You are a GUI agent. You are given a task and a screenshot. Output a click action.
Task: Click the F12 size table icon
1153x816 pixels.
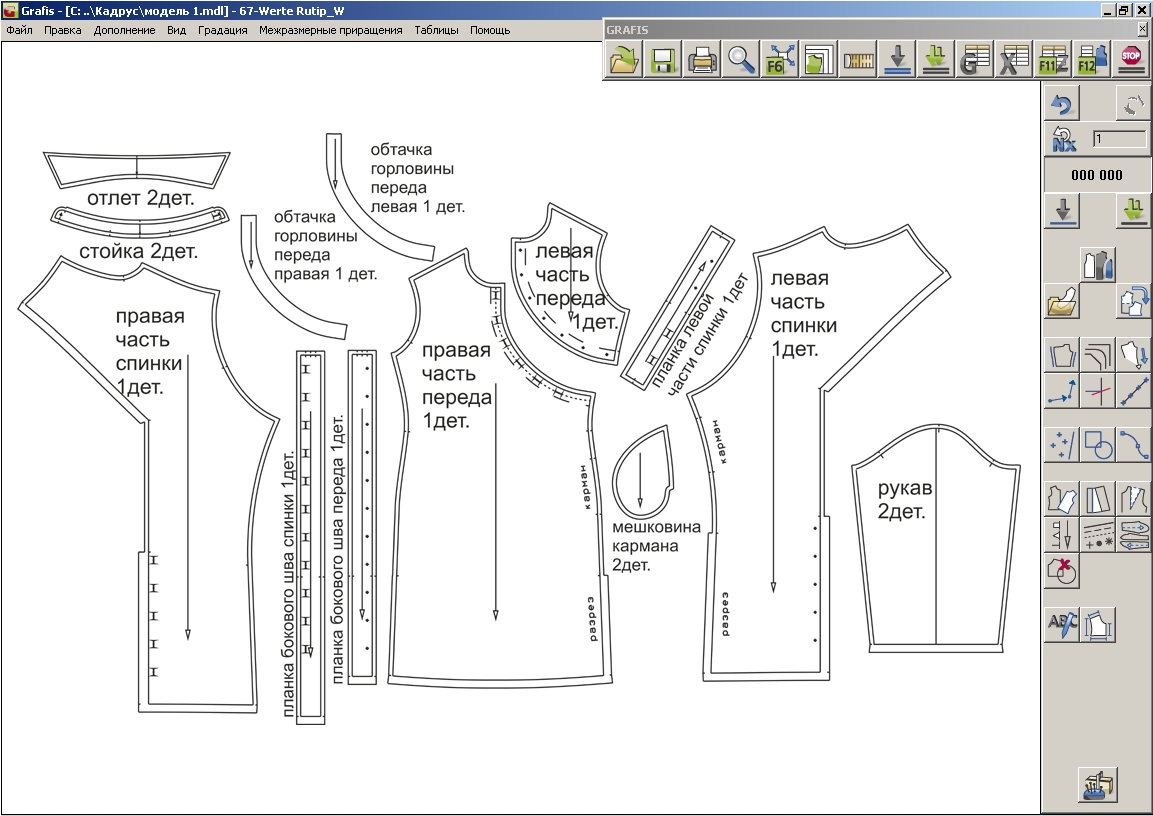click(x=1091, y=60)
